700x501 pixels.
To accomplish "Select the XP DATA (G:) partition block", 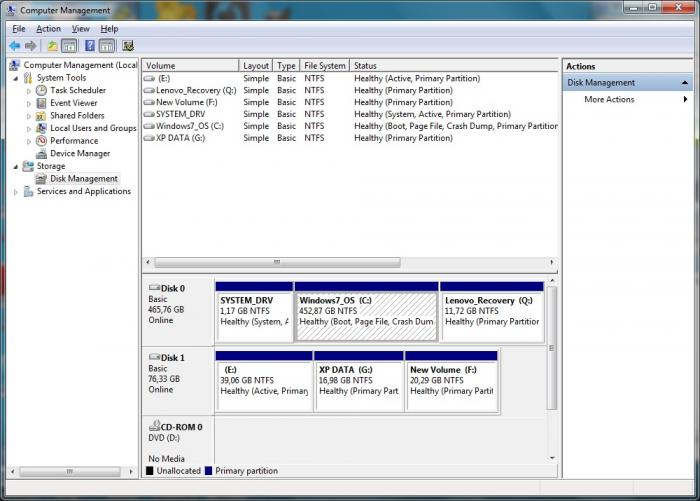I will (x=359, y=382).
